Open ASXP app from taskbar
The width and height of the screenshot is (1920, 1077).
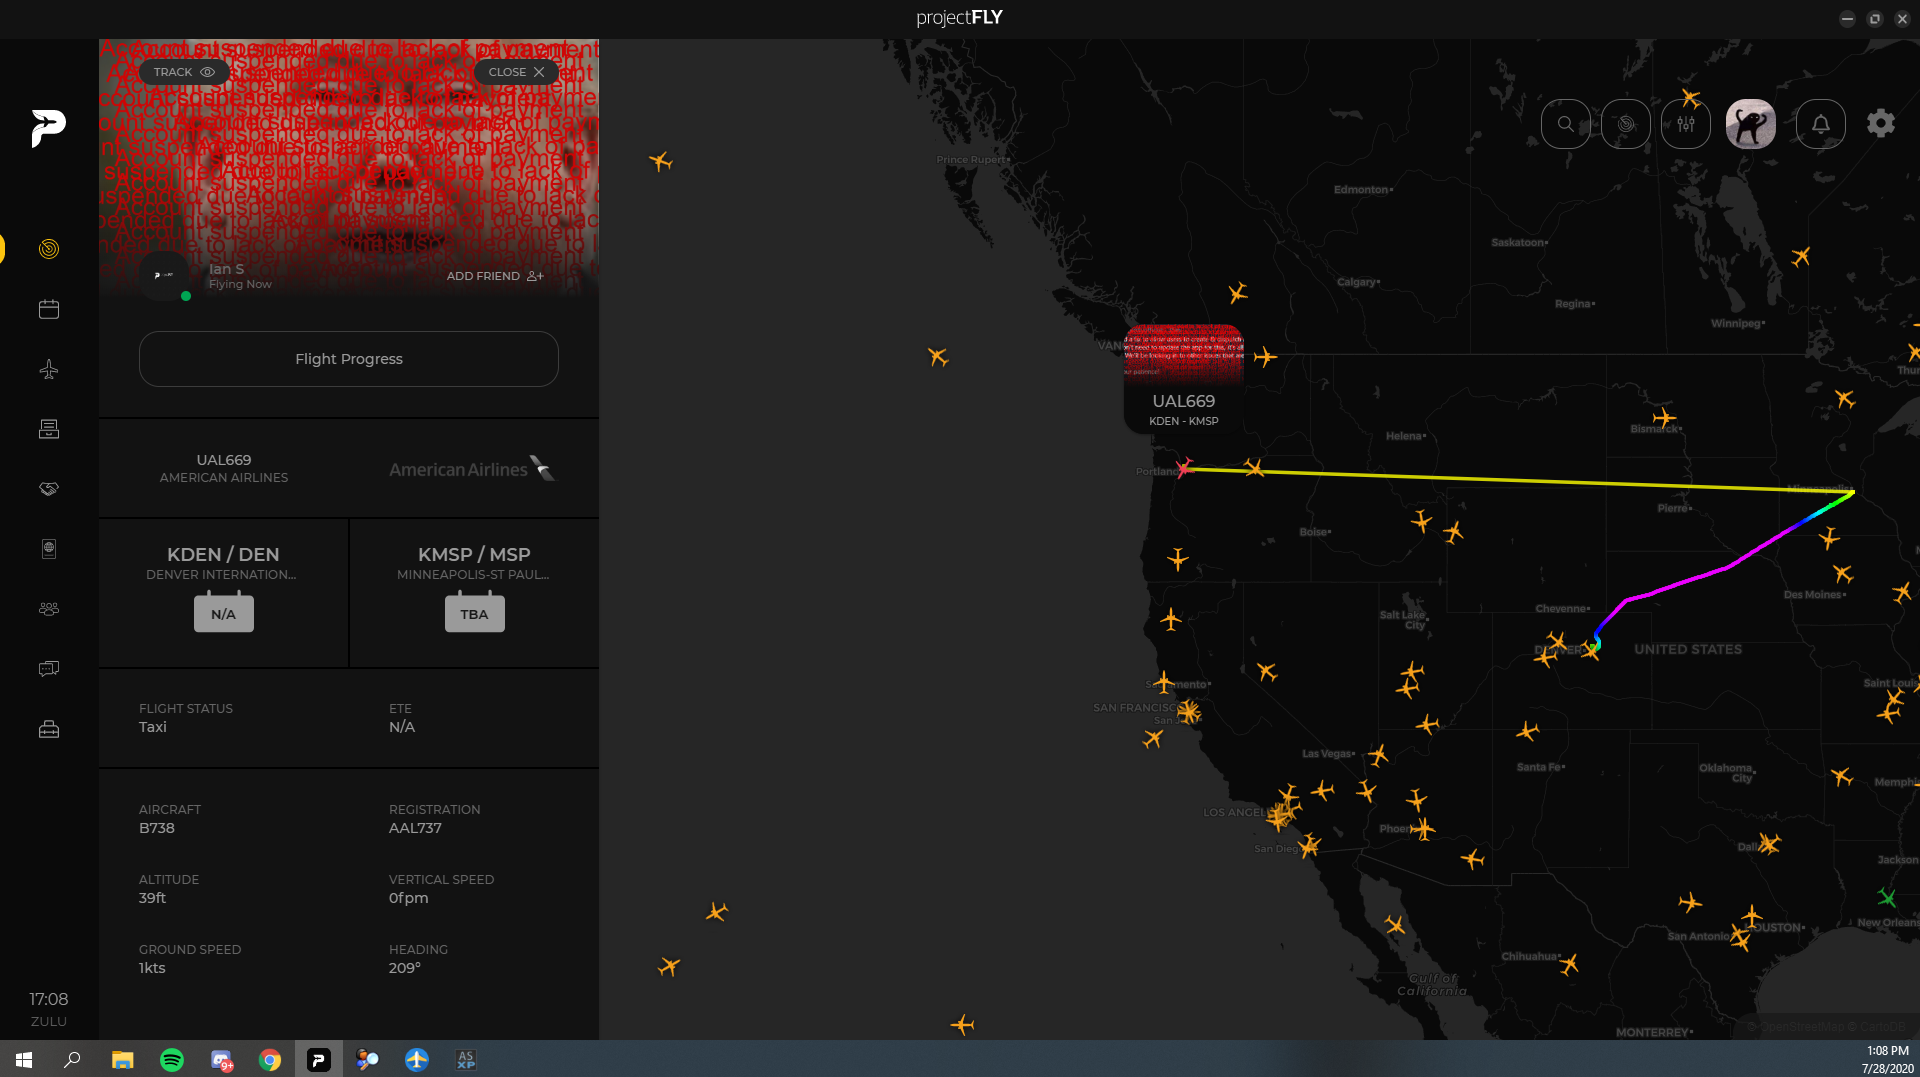point(466,1059)
